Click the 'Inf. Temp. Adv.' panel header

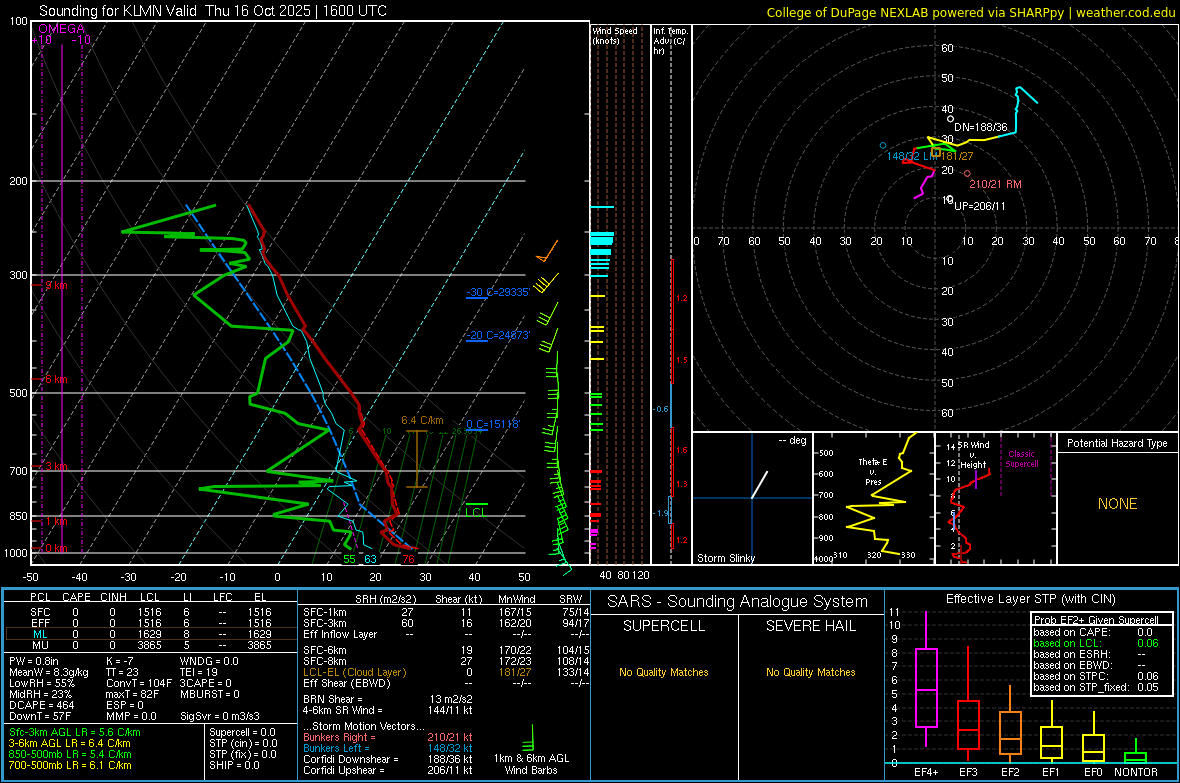click(670, 41)
